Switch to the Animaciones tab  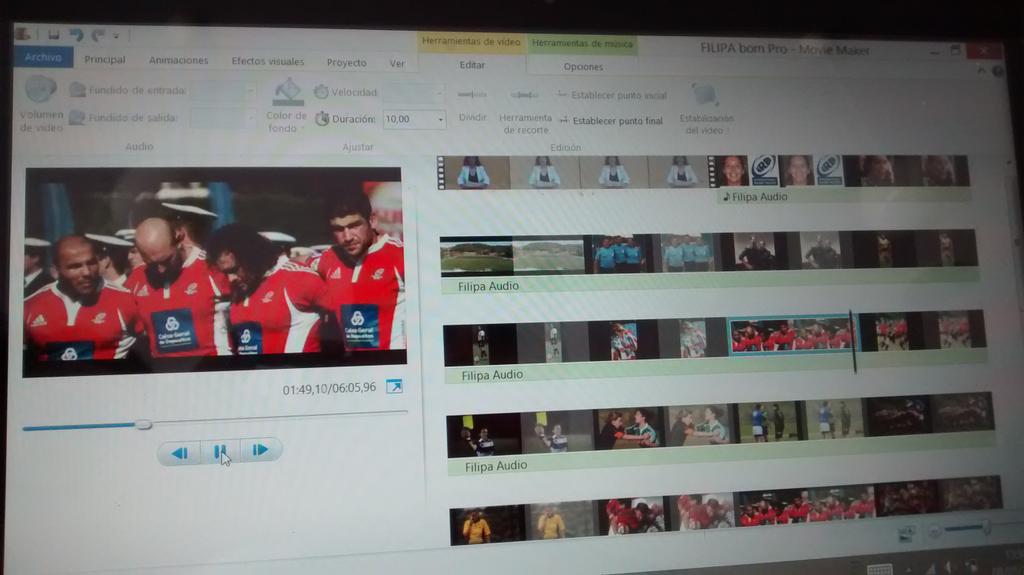click(x=178, y=60)
